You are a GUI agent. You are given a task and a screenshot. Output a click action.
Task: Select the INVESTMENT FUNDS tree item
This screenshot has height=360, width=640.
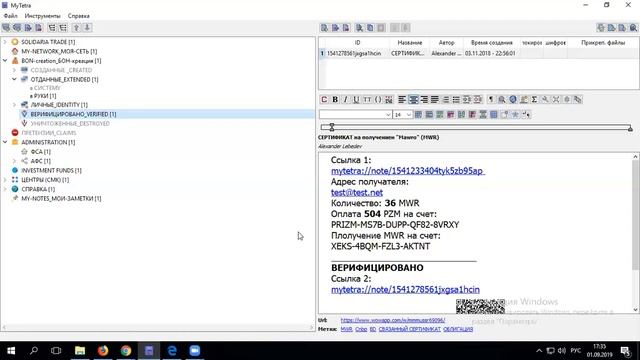pos(51,170)
